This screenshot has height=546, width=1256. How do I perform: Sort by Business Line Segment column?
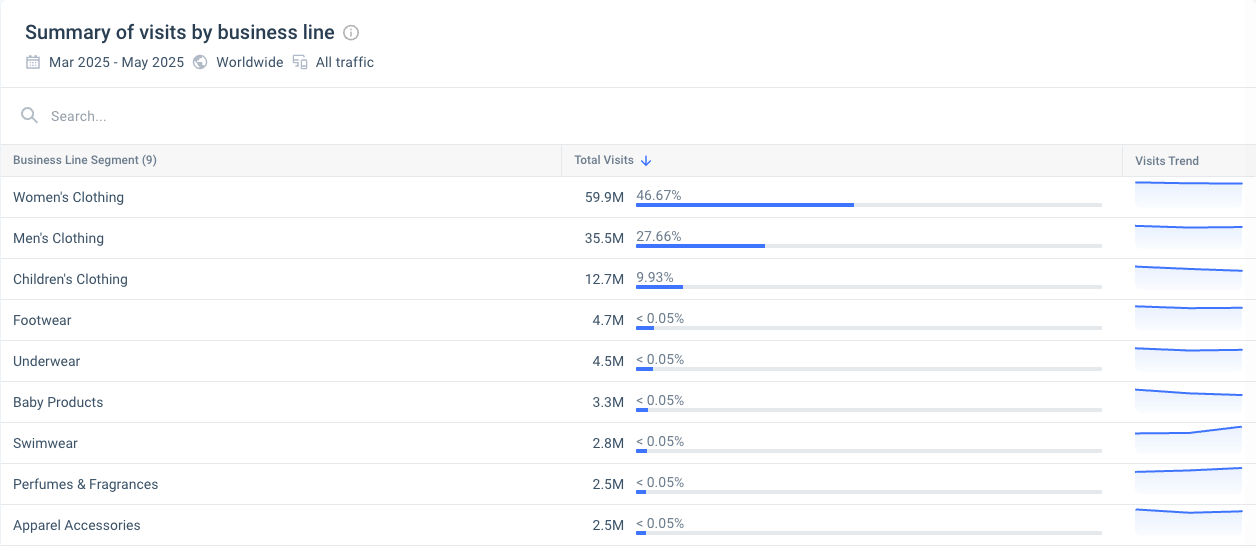(85, 160)
